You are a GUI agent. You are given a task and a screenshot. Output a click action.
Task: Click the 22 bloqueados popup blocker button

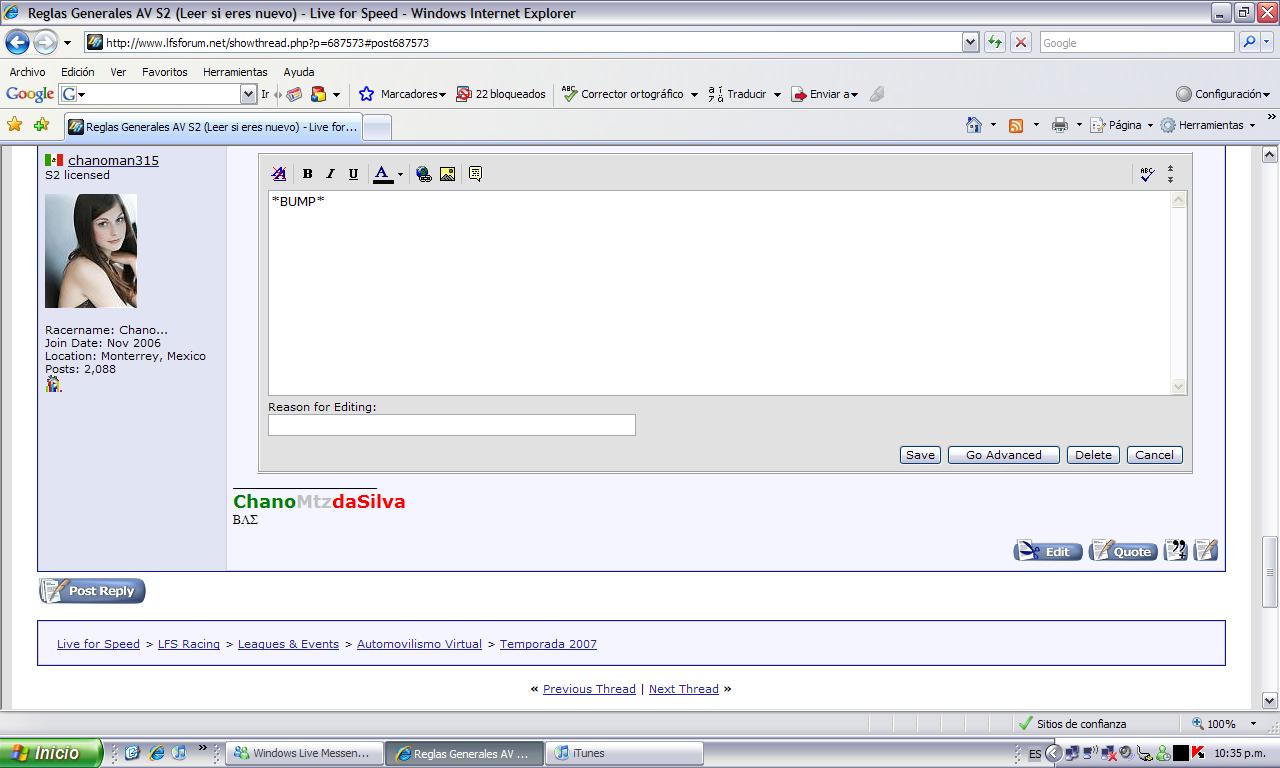tap(501, 94)
